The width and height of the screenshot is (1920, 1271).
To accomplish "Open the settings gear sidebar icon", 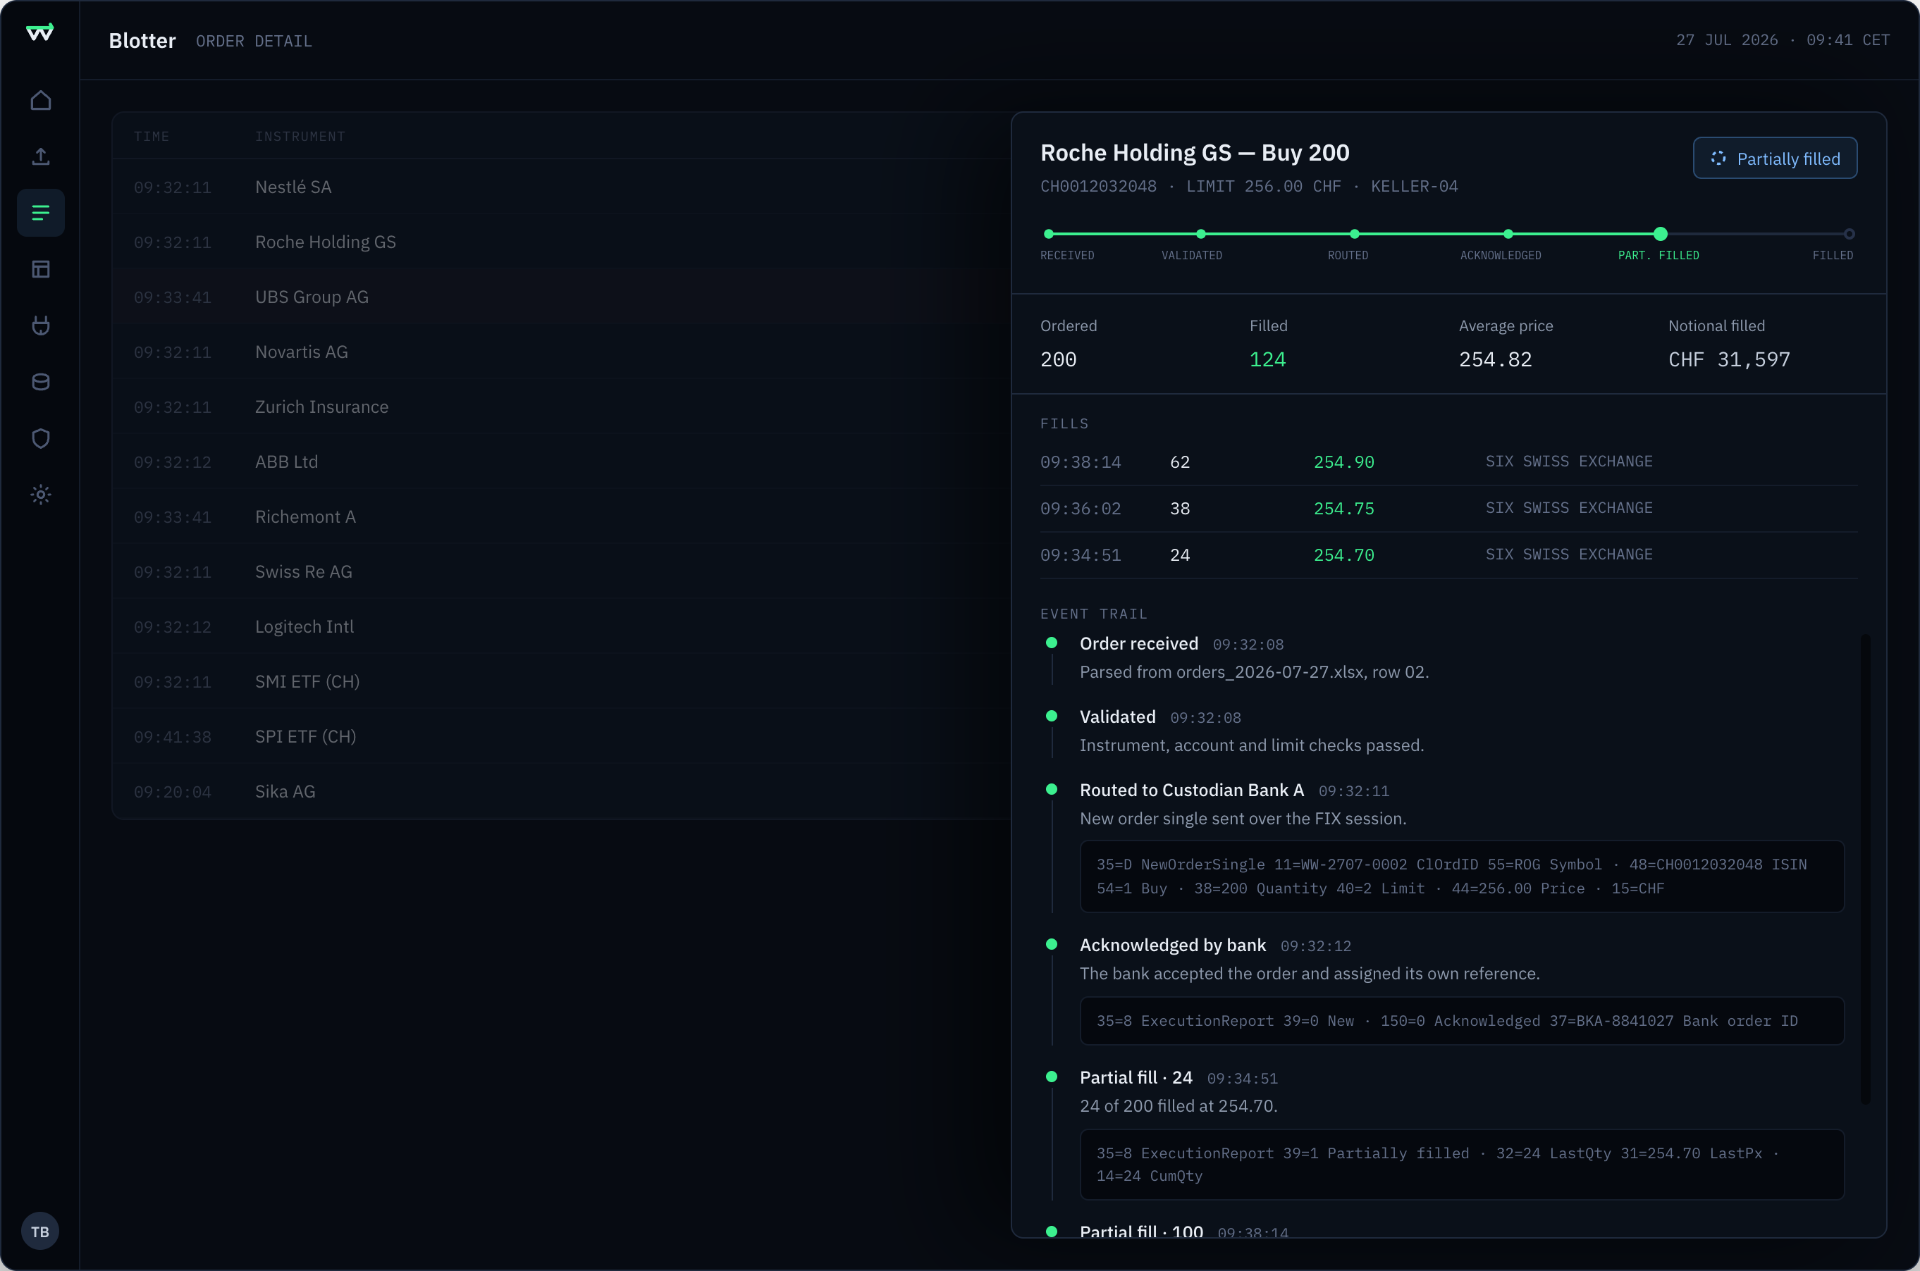I will 41,494.
